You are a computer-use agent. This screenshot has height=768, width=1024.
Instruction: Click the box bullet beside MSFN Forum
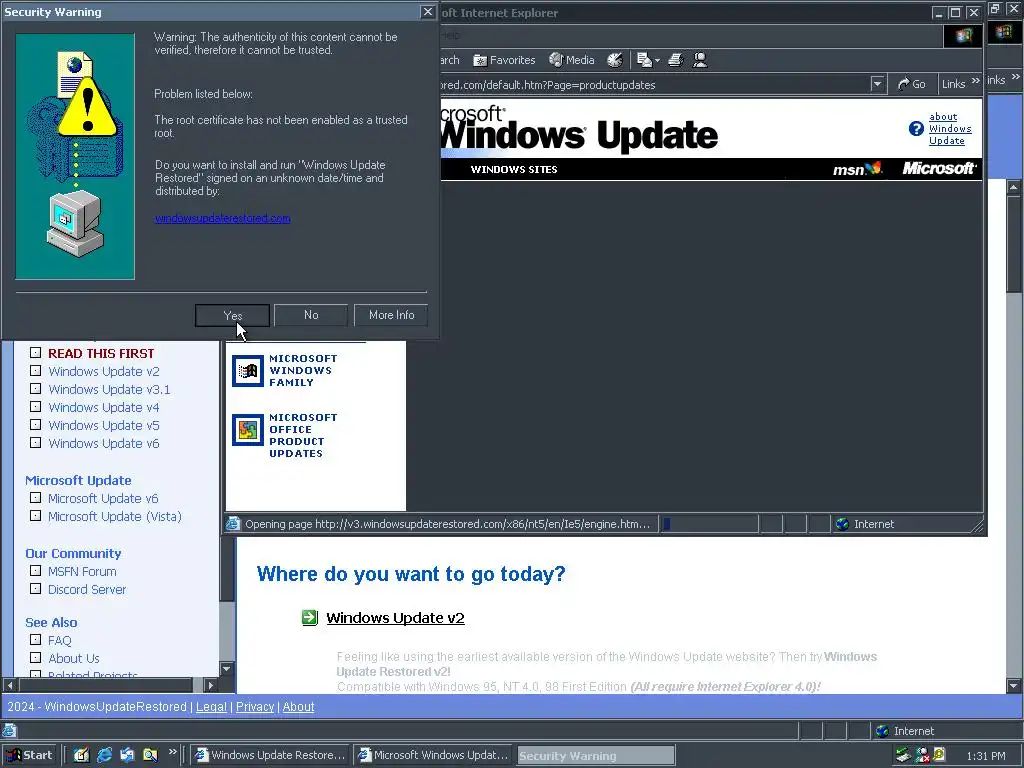pyautogui.click(x=35, y=571)
